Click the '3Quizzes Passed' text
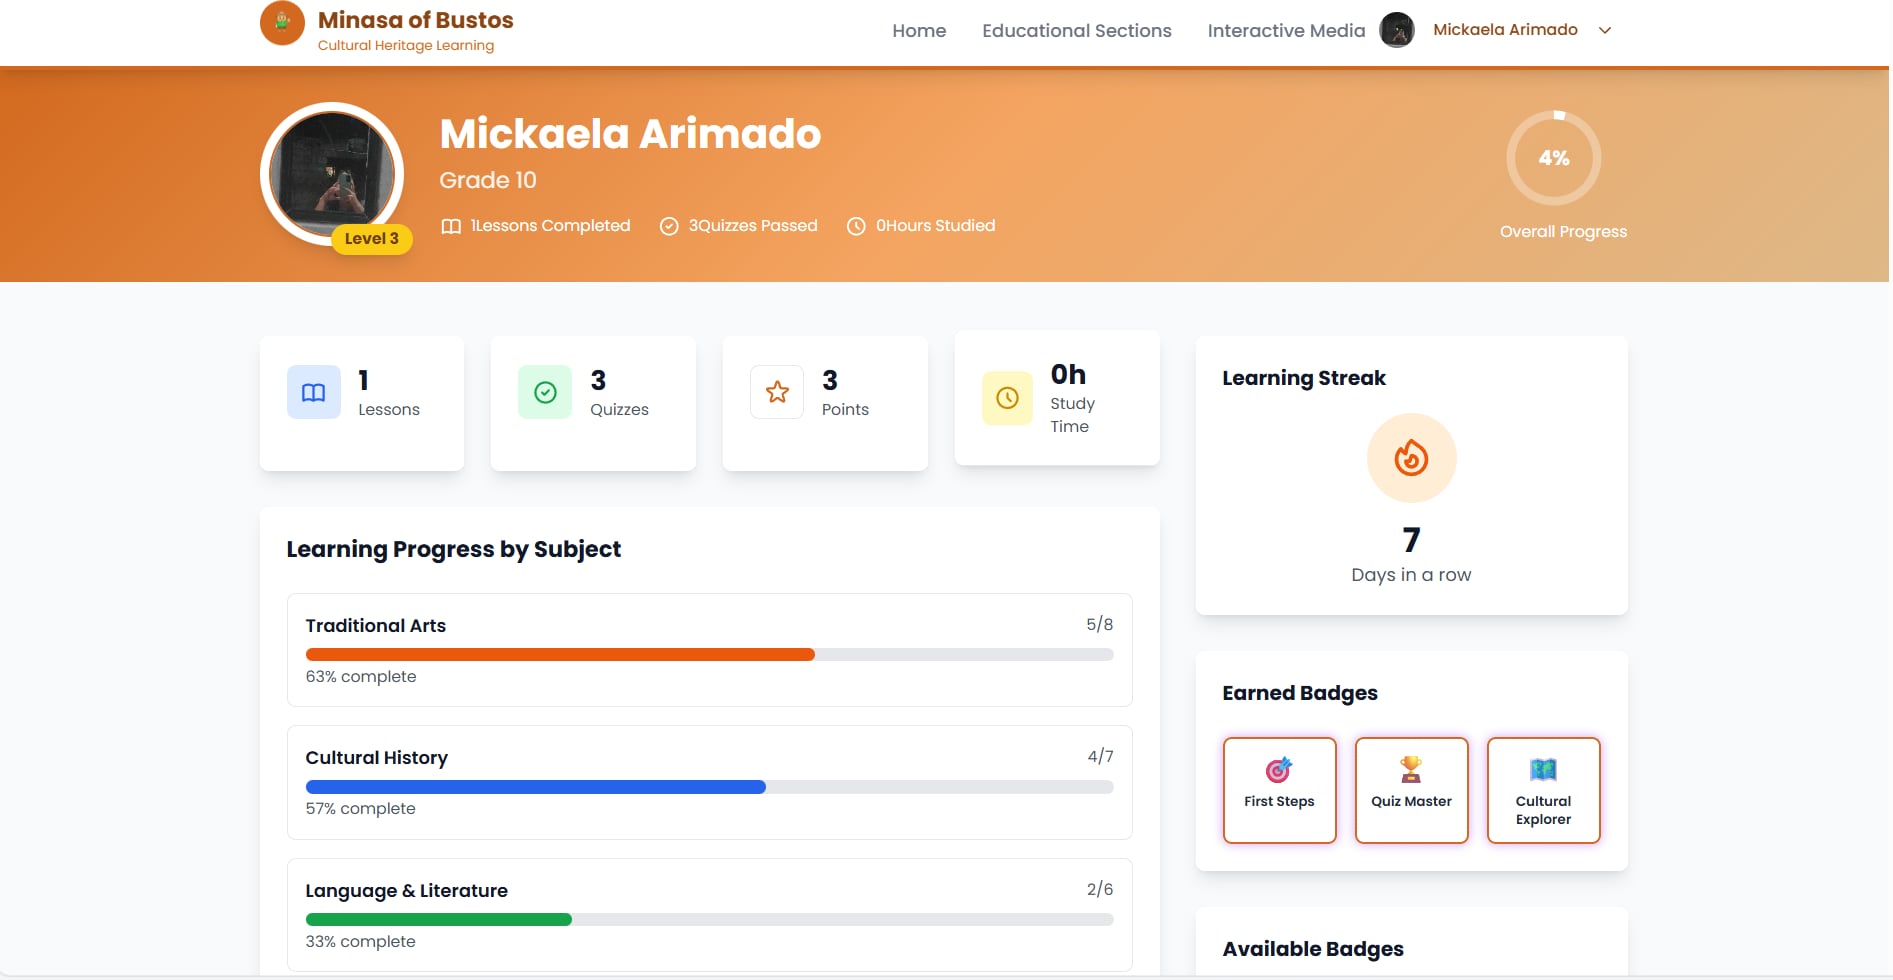This screenshot has height=980, width=1893. [x=752, y=226]
